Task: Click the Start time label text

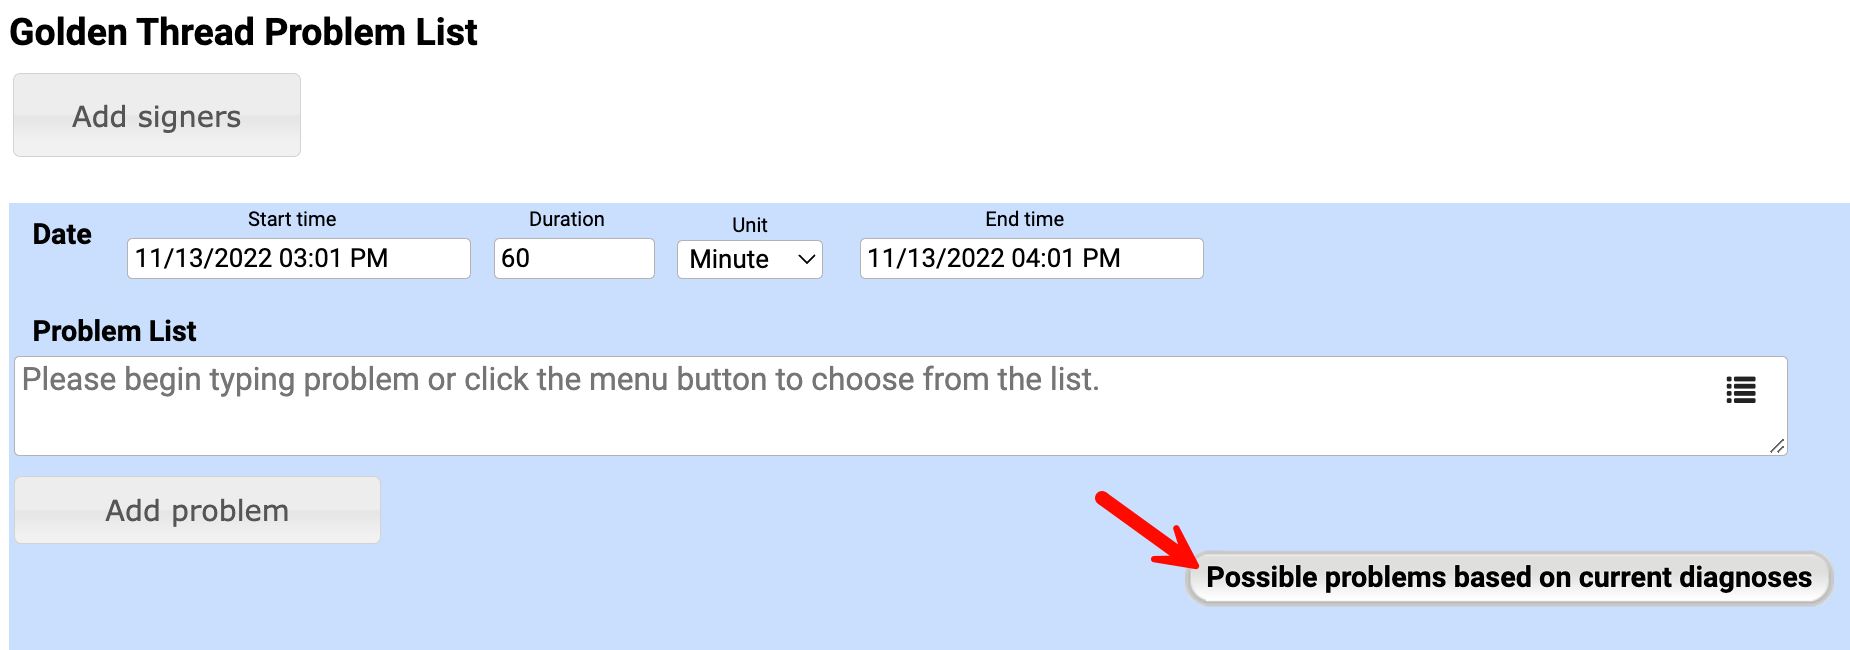Action: click(x=292, y=219)
